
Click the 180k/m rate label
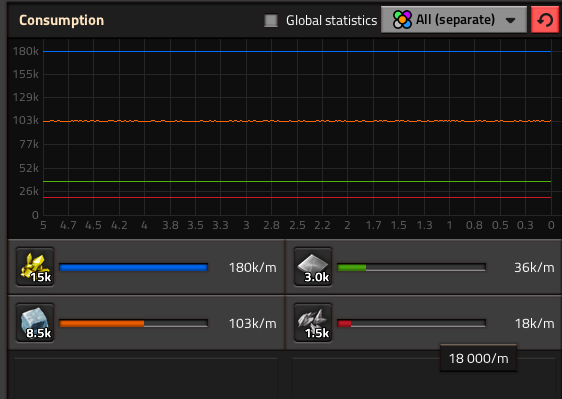pos(253,267)
